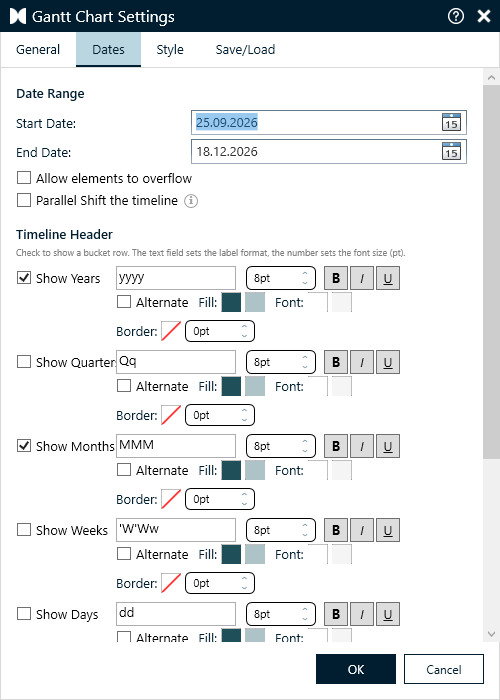This screenshot has height=700, width=500.
Task: Open the Months font size 8pt spinner
Action: (x=281, y=446)
